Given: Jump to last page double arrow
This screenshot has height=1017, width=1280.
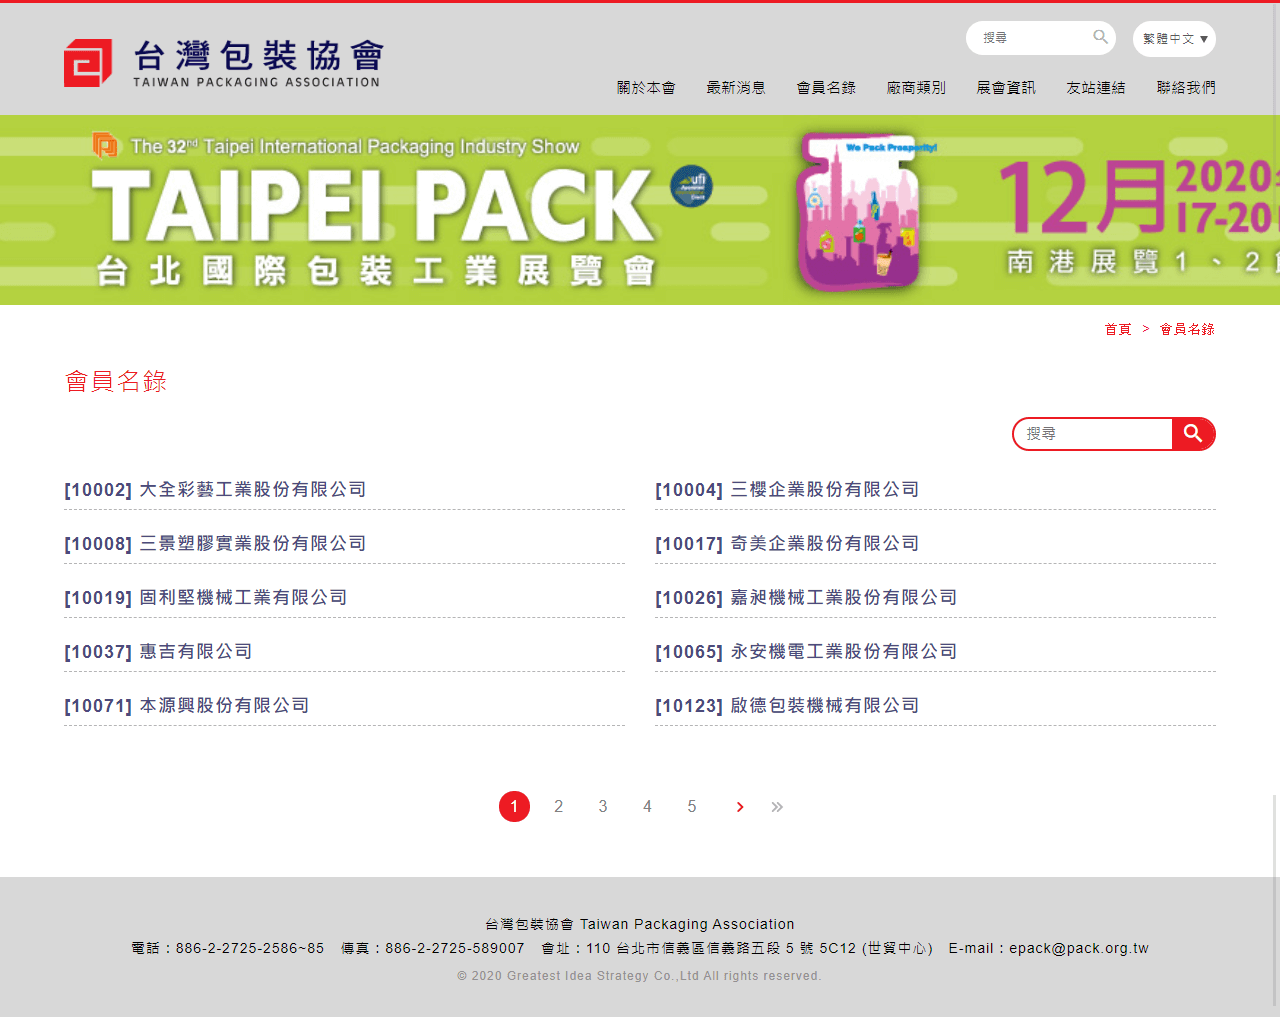Looking at the screenshot, I should [x=777, y=807].
